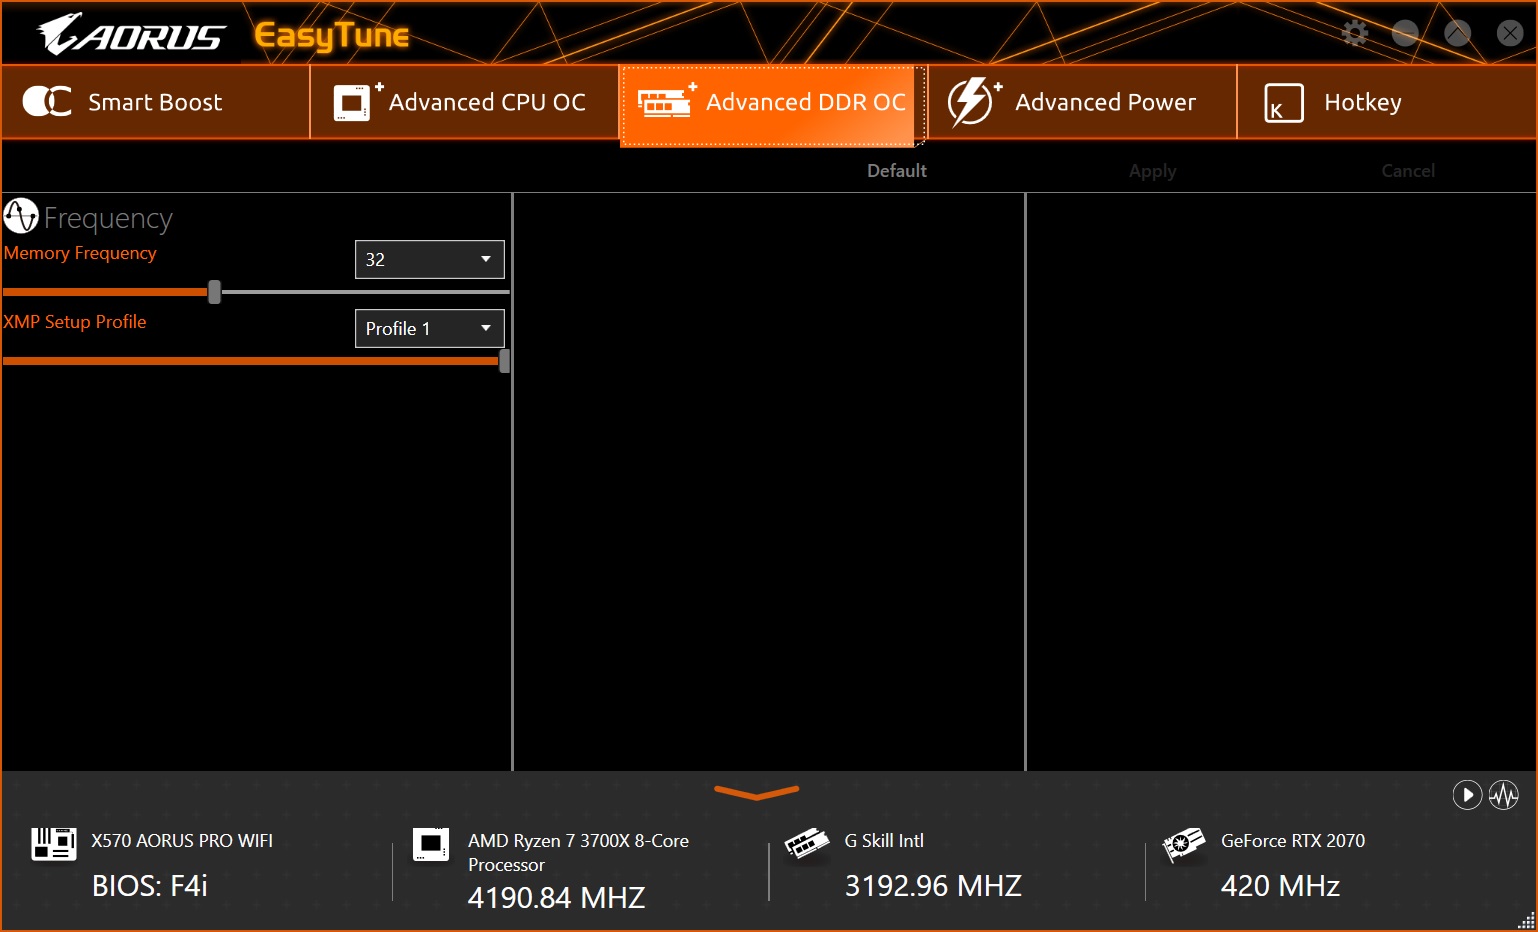Click the 3192.96 MHZ memory clock value
1538x932 pixels.
pos(933,886)
